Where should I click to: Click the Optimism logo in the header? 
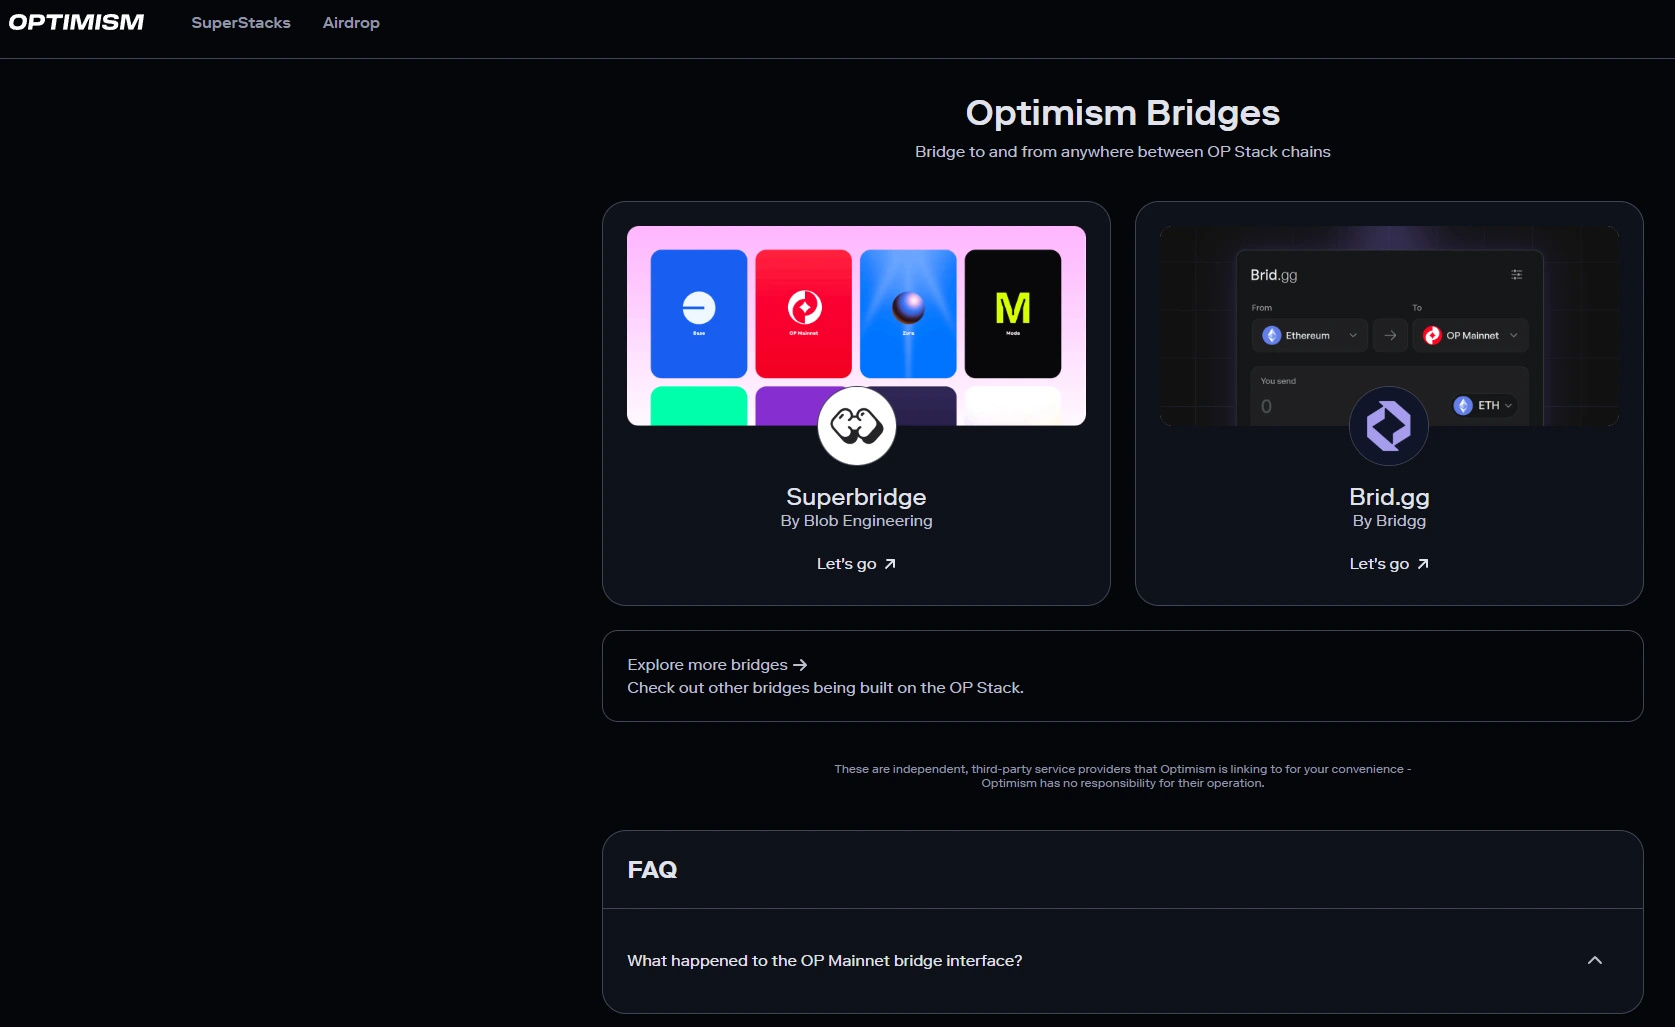pyautogui.click(x=75, y=22)
